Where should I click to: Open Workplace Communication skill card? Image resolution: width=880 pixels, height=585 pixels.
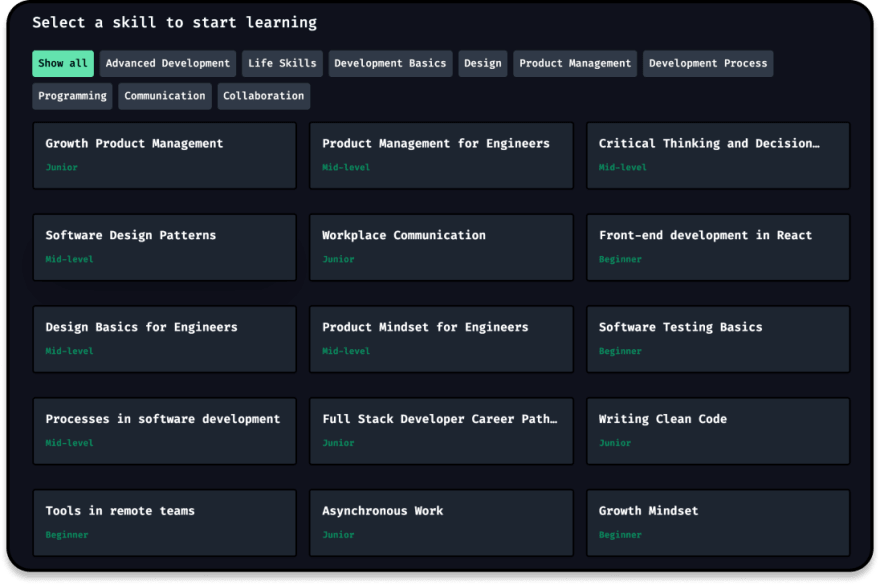(x=441, y=248)
